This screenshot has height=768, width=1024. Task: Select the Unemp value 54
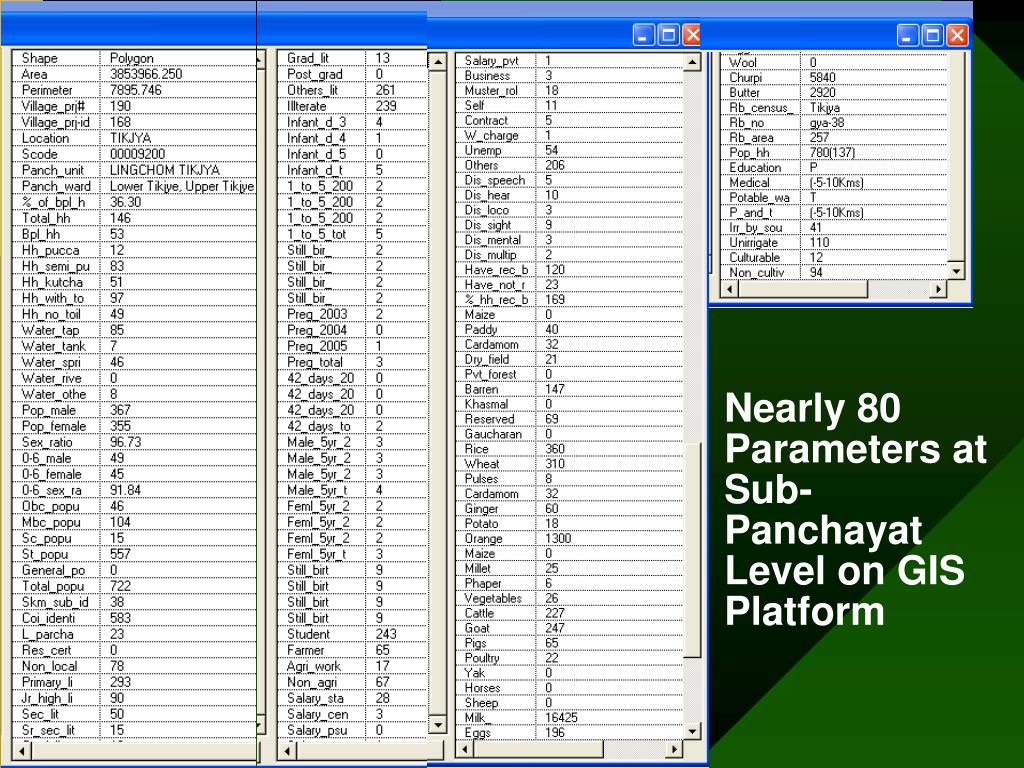click(552, 150)
